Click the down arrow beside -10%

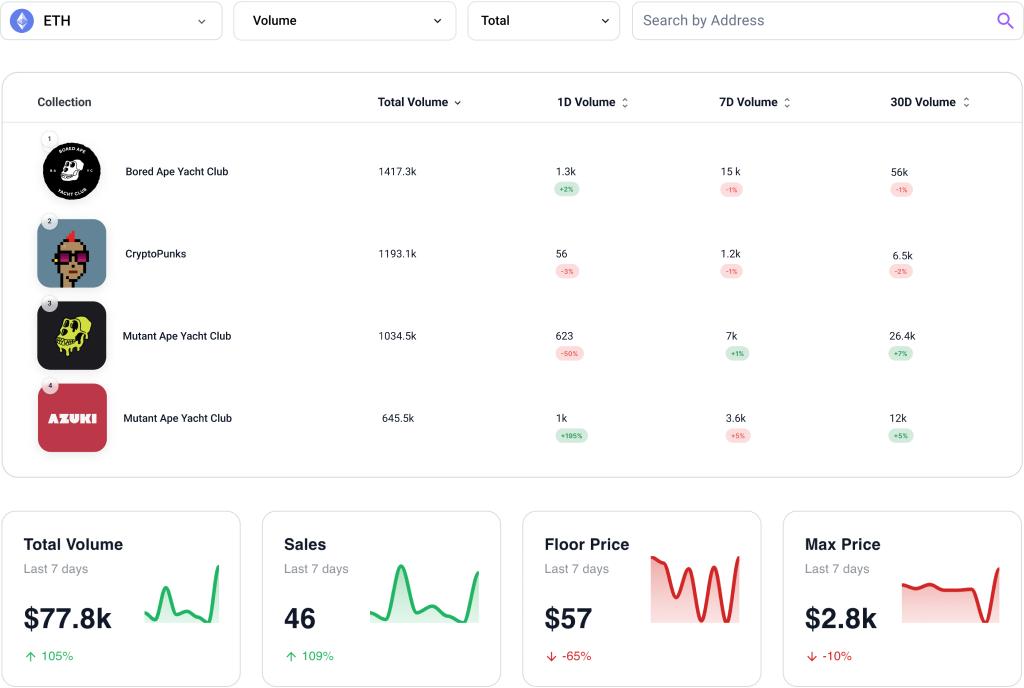(812, 657)
